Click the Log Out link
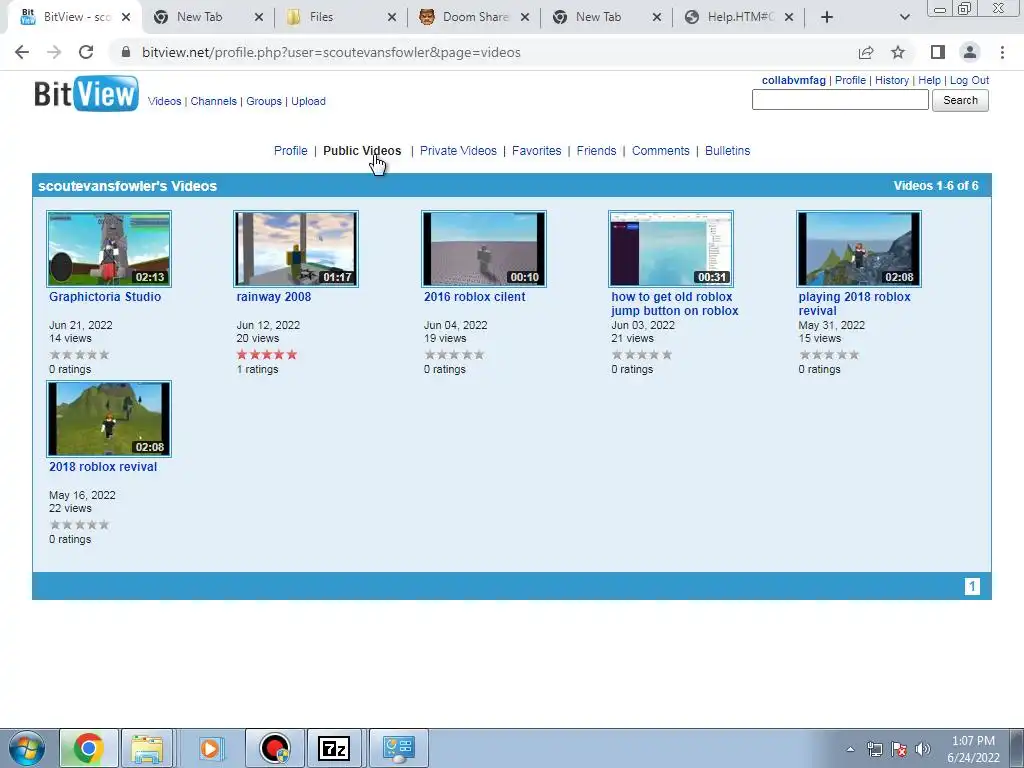Image resolution: width=1024 pixels, height=768 pixels. click(969, 80)
